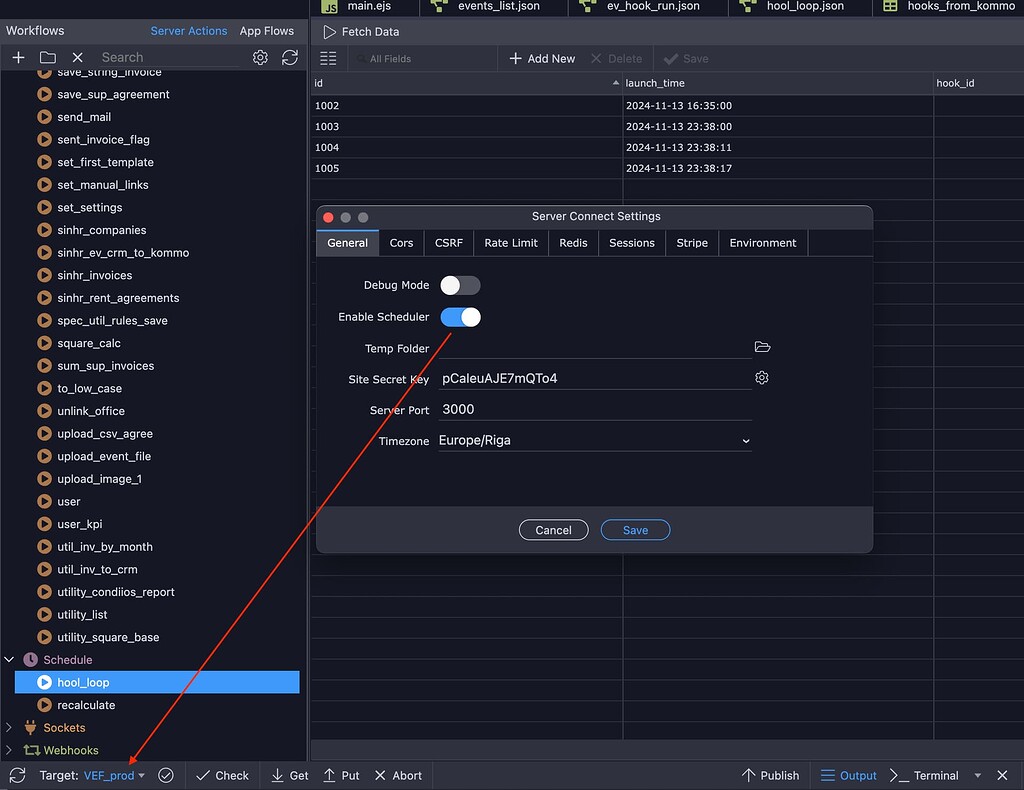Screen dimensions: 1024x790
Task: Click the target validation checkmark circle
Action: (166, 775)
